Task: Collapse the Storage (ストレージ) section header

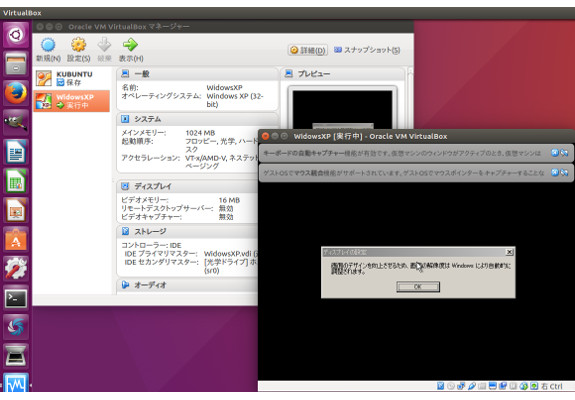Action: click(x=188, y=231)
